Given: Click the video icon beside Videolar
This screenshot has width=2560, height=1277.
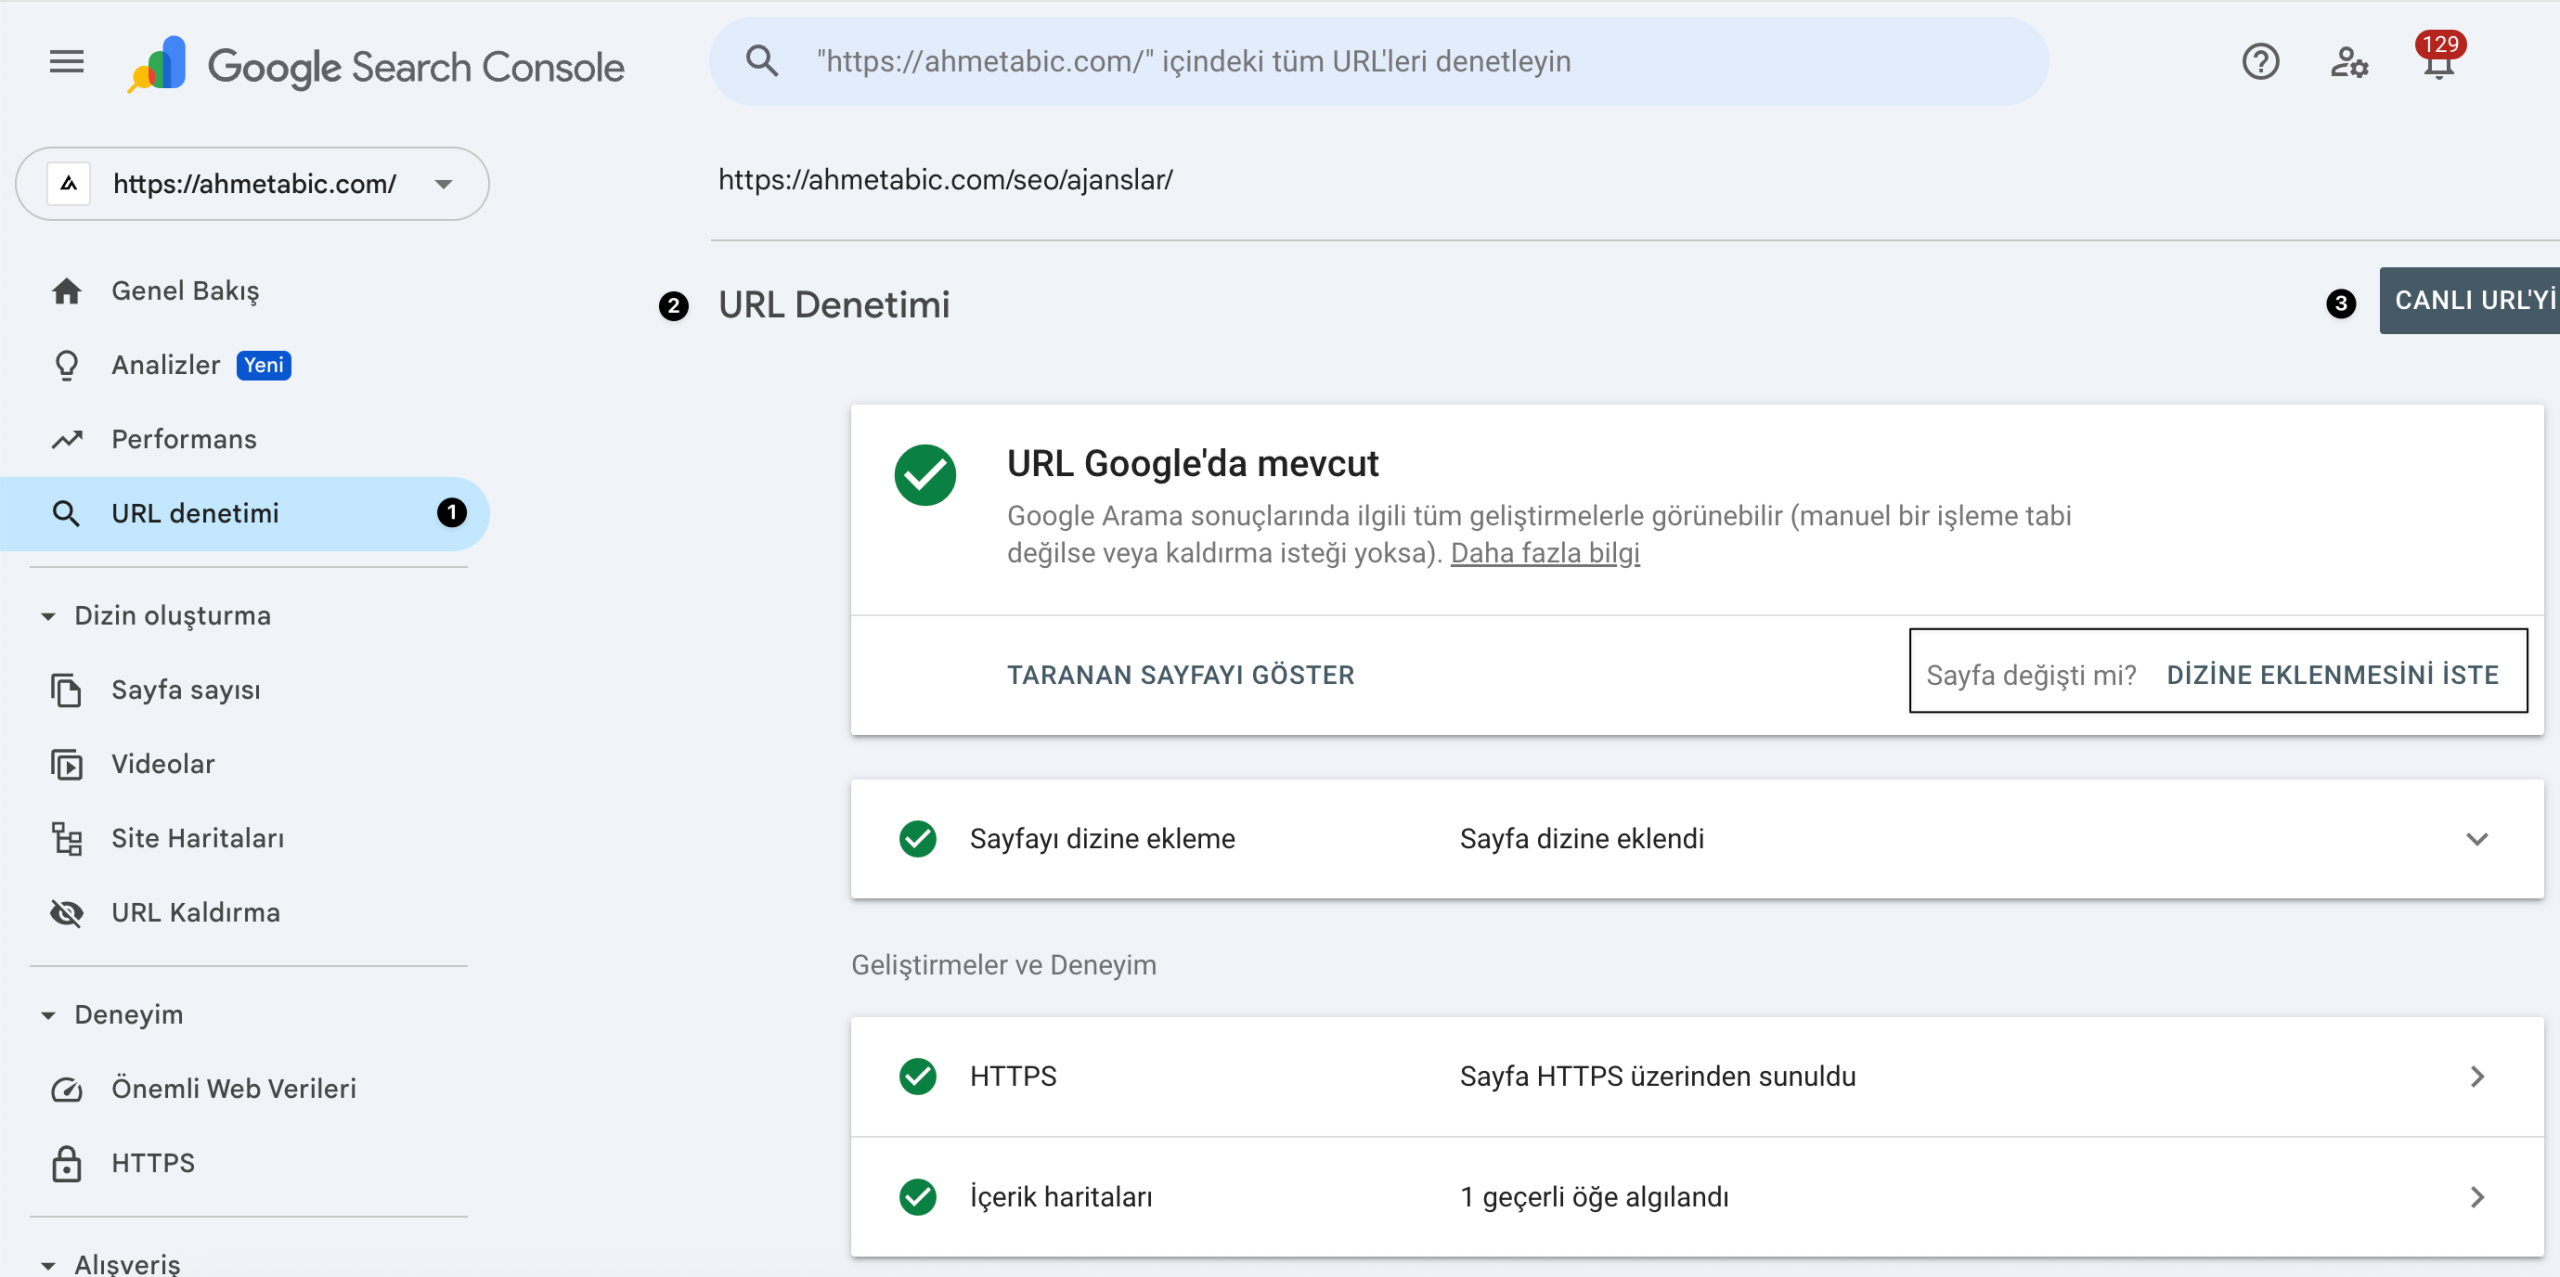Looking at the screenshot, I should pos(67,764).
